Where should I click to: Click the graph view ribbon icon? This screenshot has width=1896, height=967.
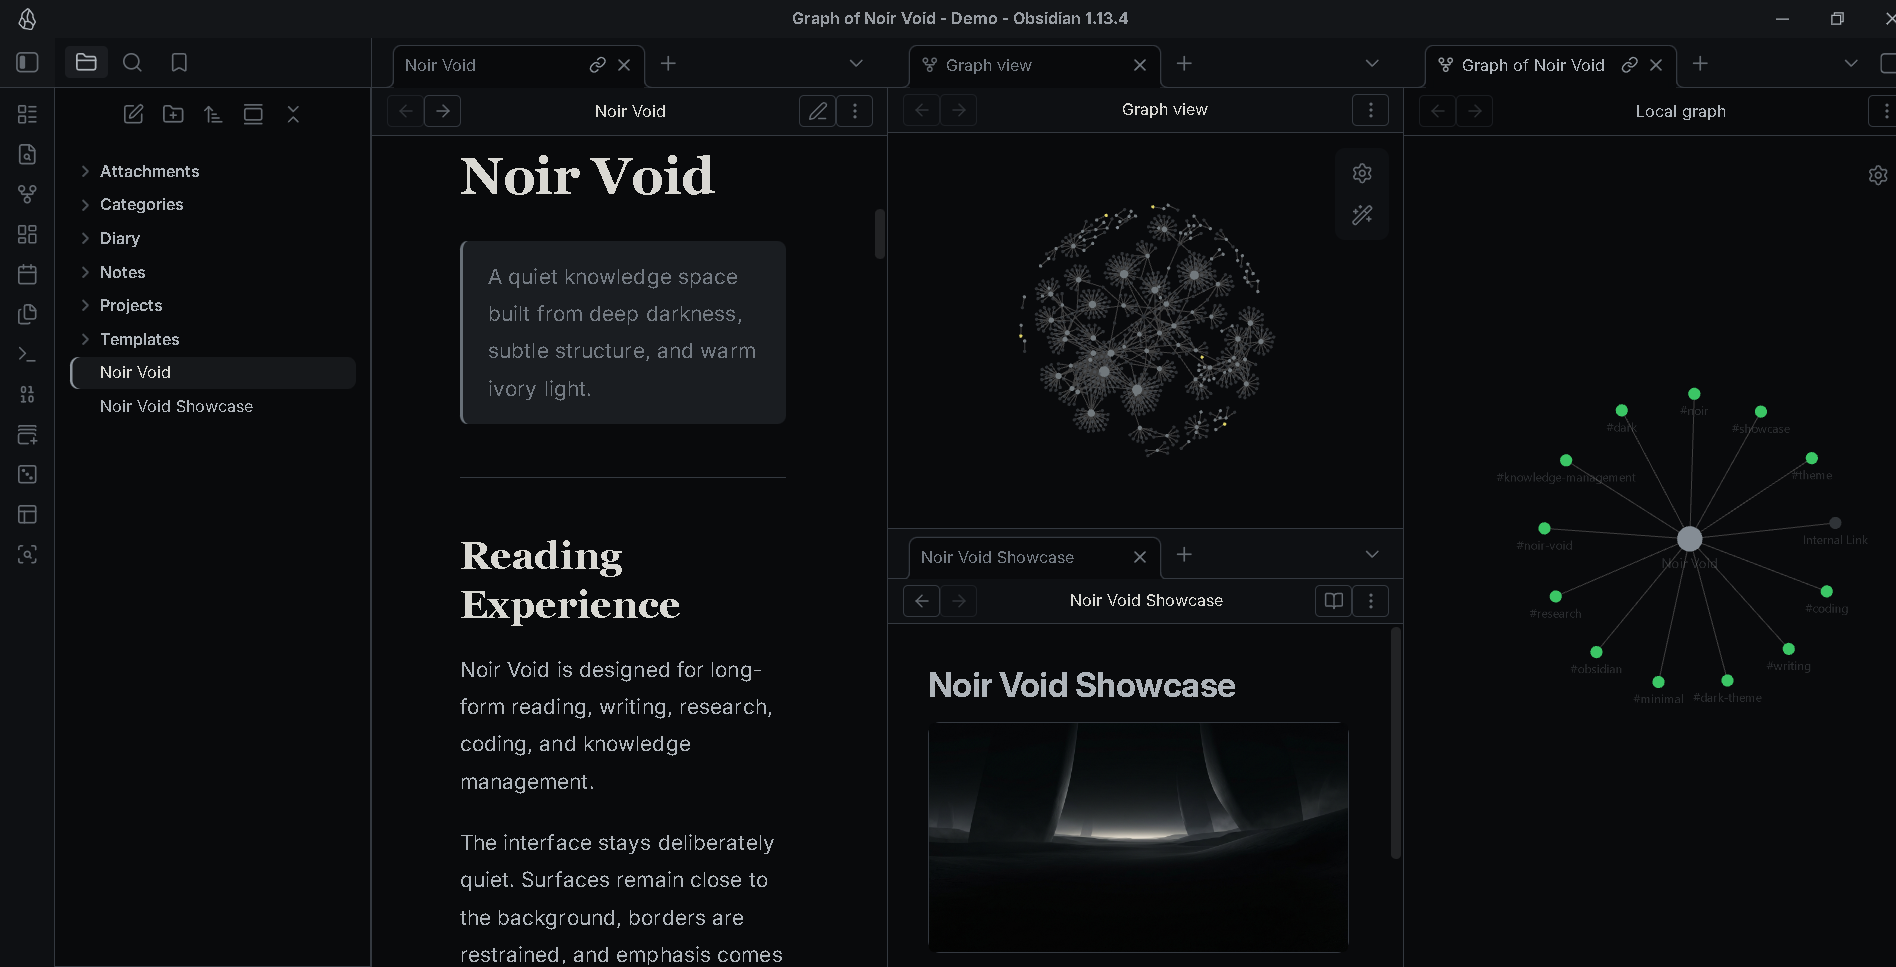[x=27, y=194]
